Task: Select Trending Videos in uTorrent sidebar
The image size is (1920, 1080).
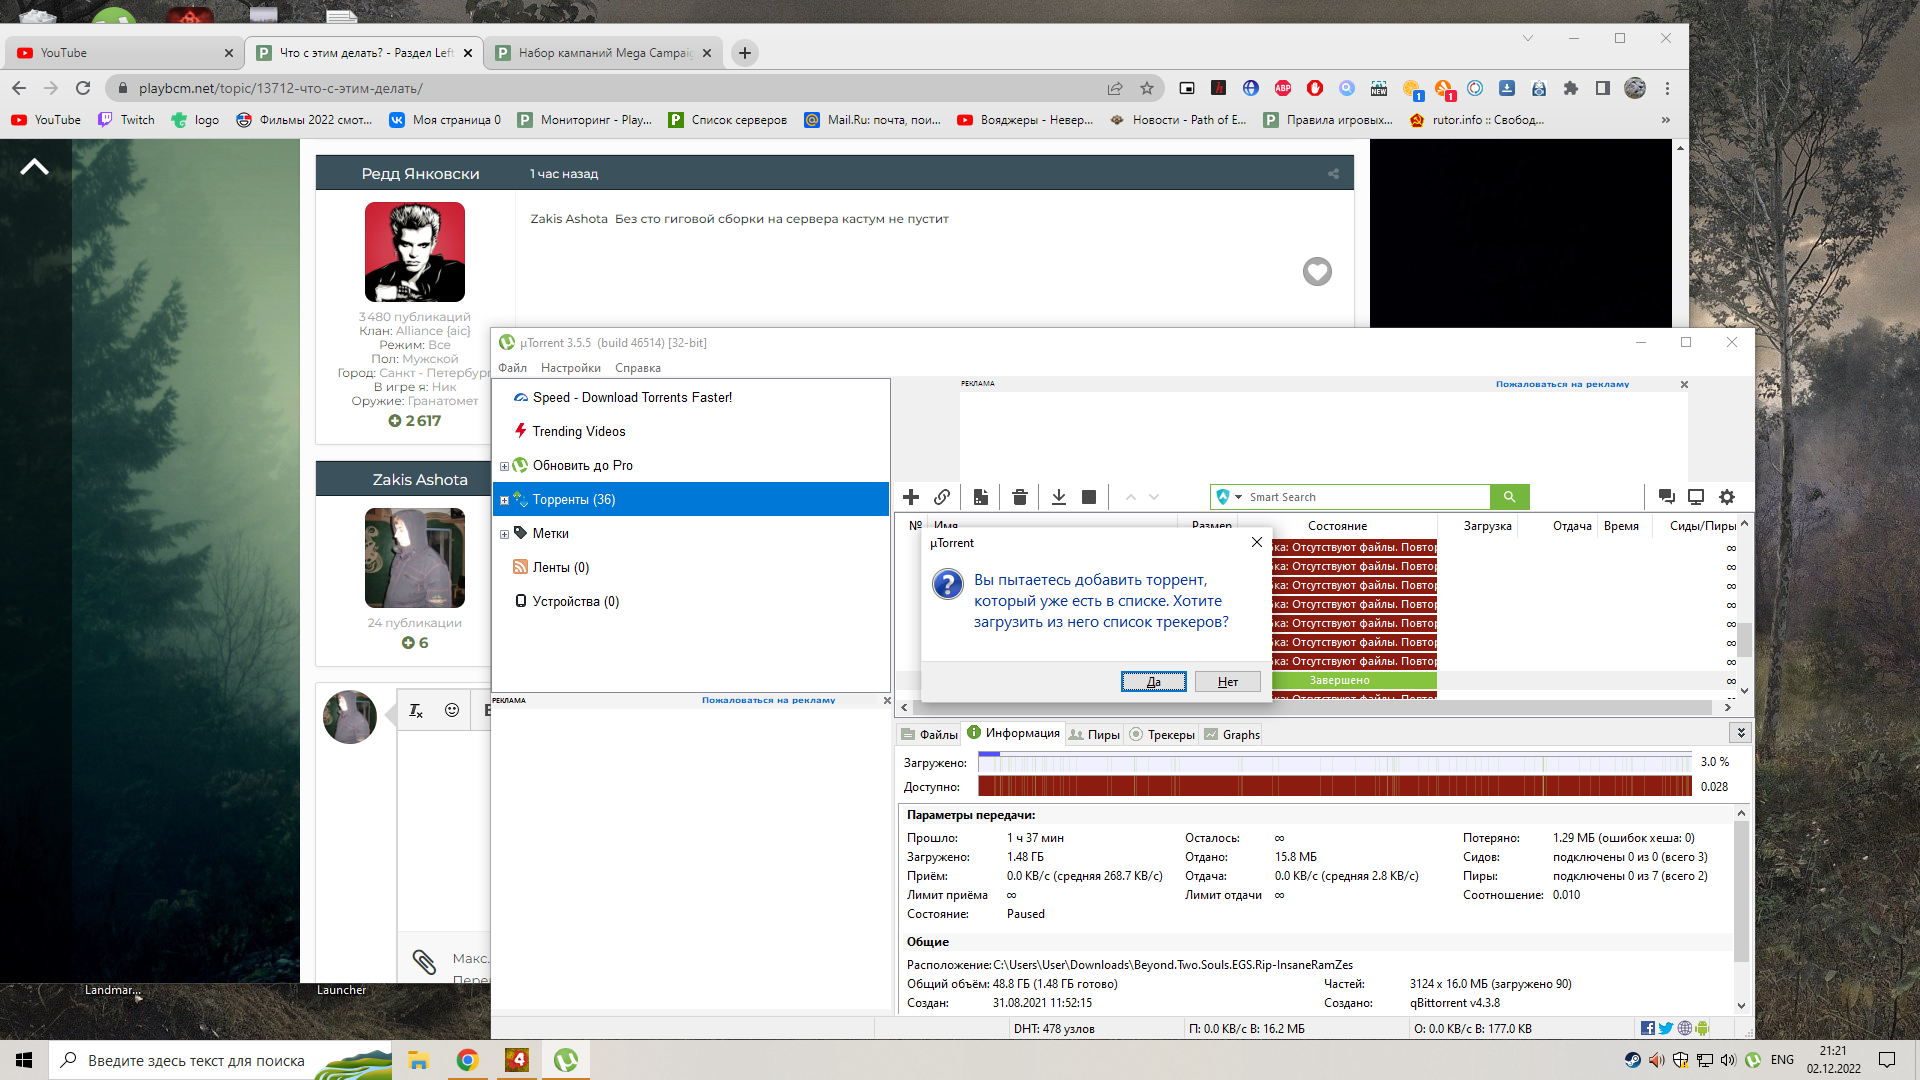Action: click(x=579, y=432)
